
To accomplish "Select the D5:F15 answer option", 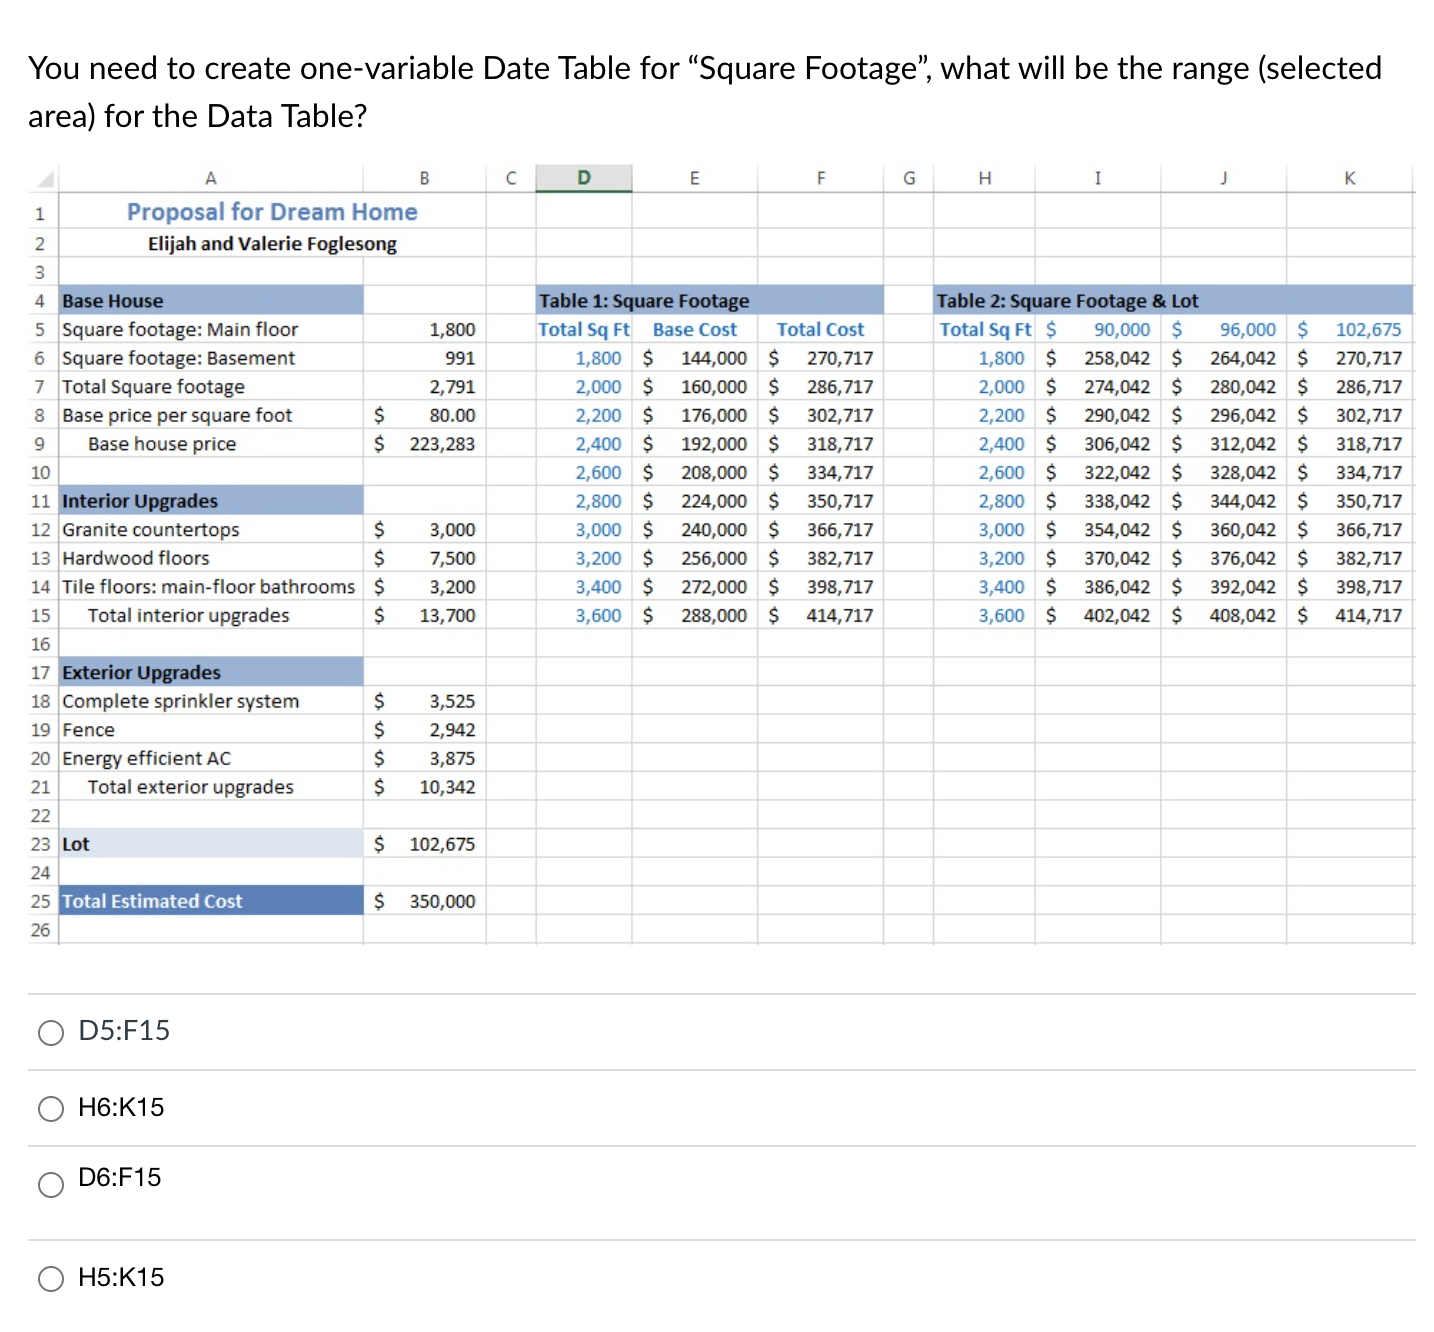I will coord(51,1032).
